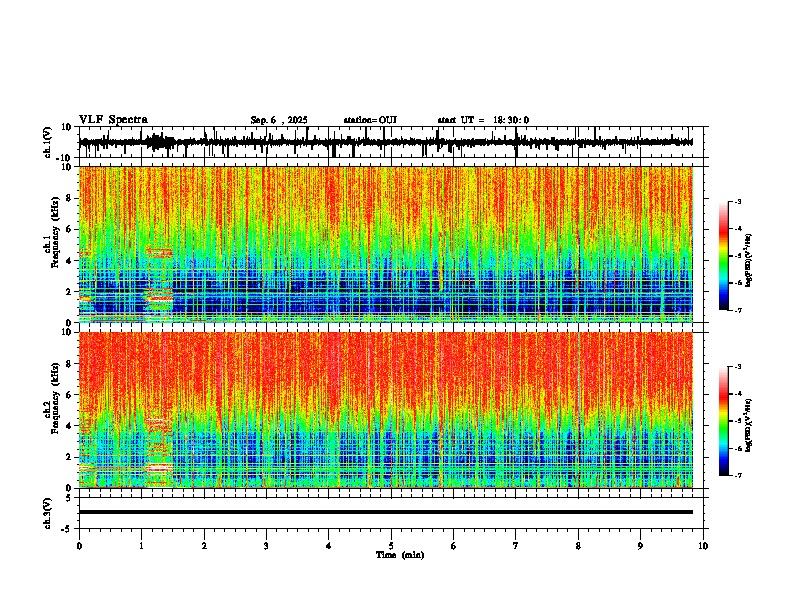The image size is (792, 612).
Task: Click the ch.2 spectrogram color scale bar
Action: click(723, 421)
